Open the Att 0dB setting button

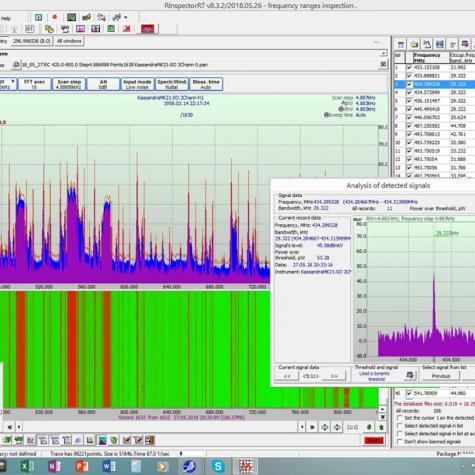[x=103, y=84]
